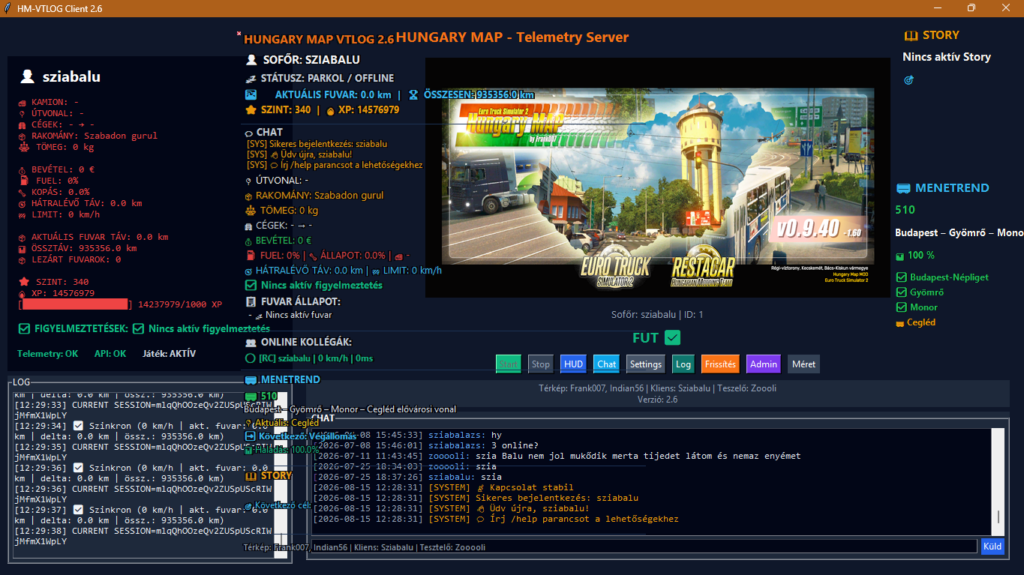This screenshot has width=1024, height=575.
Task: Toggle the Nincs aktív figyelmeztetés checkbox in center
Action: (251, 286)
